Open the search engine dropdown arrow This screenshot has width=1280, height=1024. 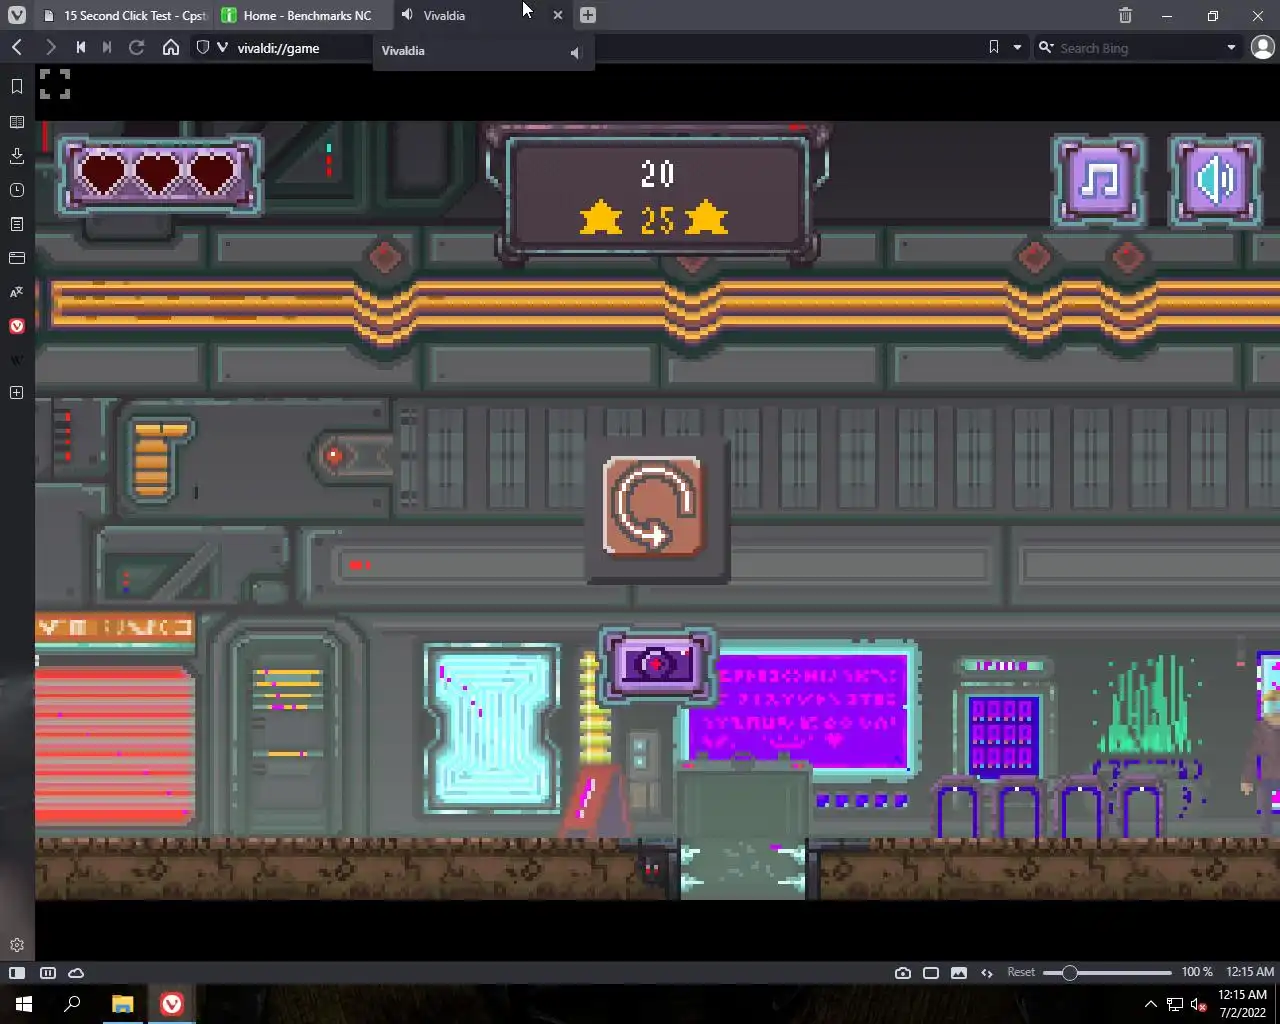pyautogui.click(x=1231, y=47)
